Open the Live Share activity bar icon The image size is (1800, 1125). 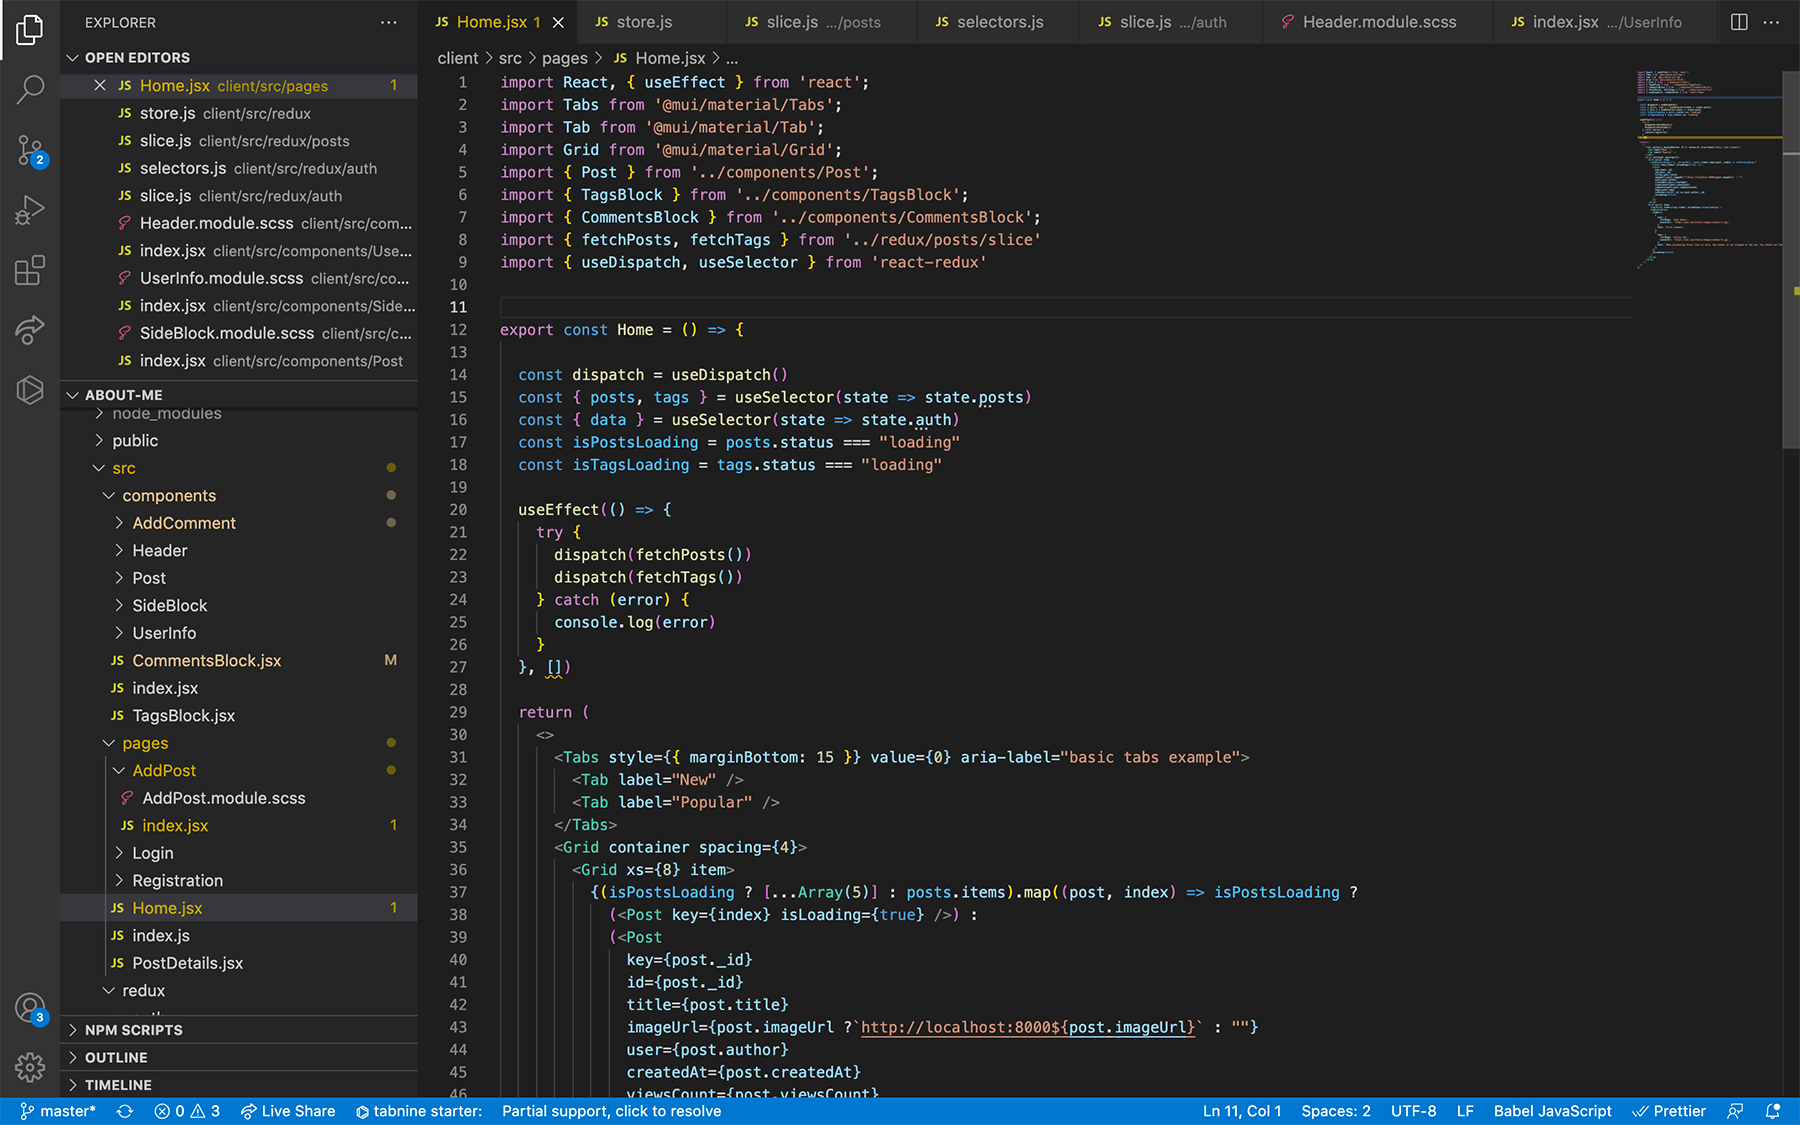tap(30, 330)
